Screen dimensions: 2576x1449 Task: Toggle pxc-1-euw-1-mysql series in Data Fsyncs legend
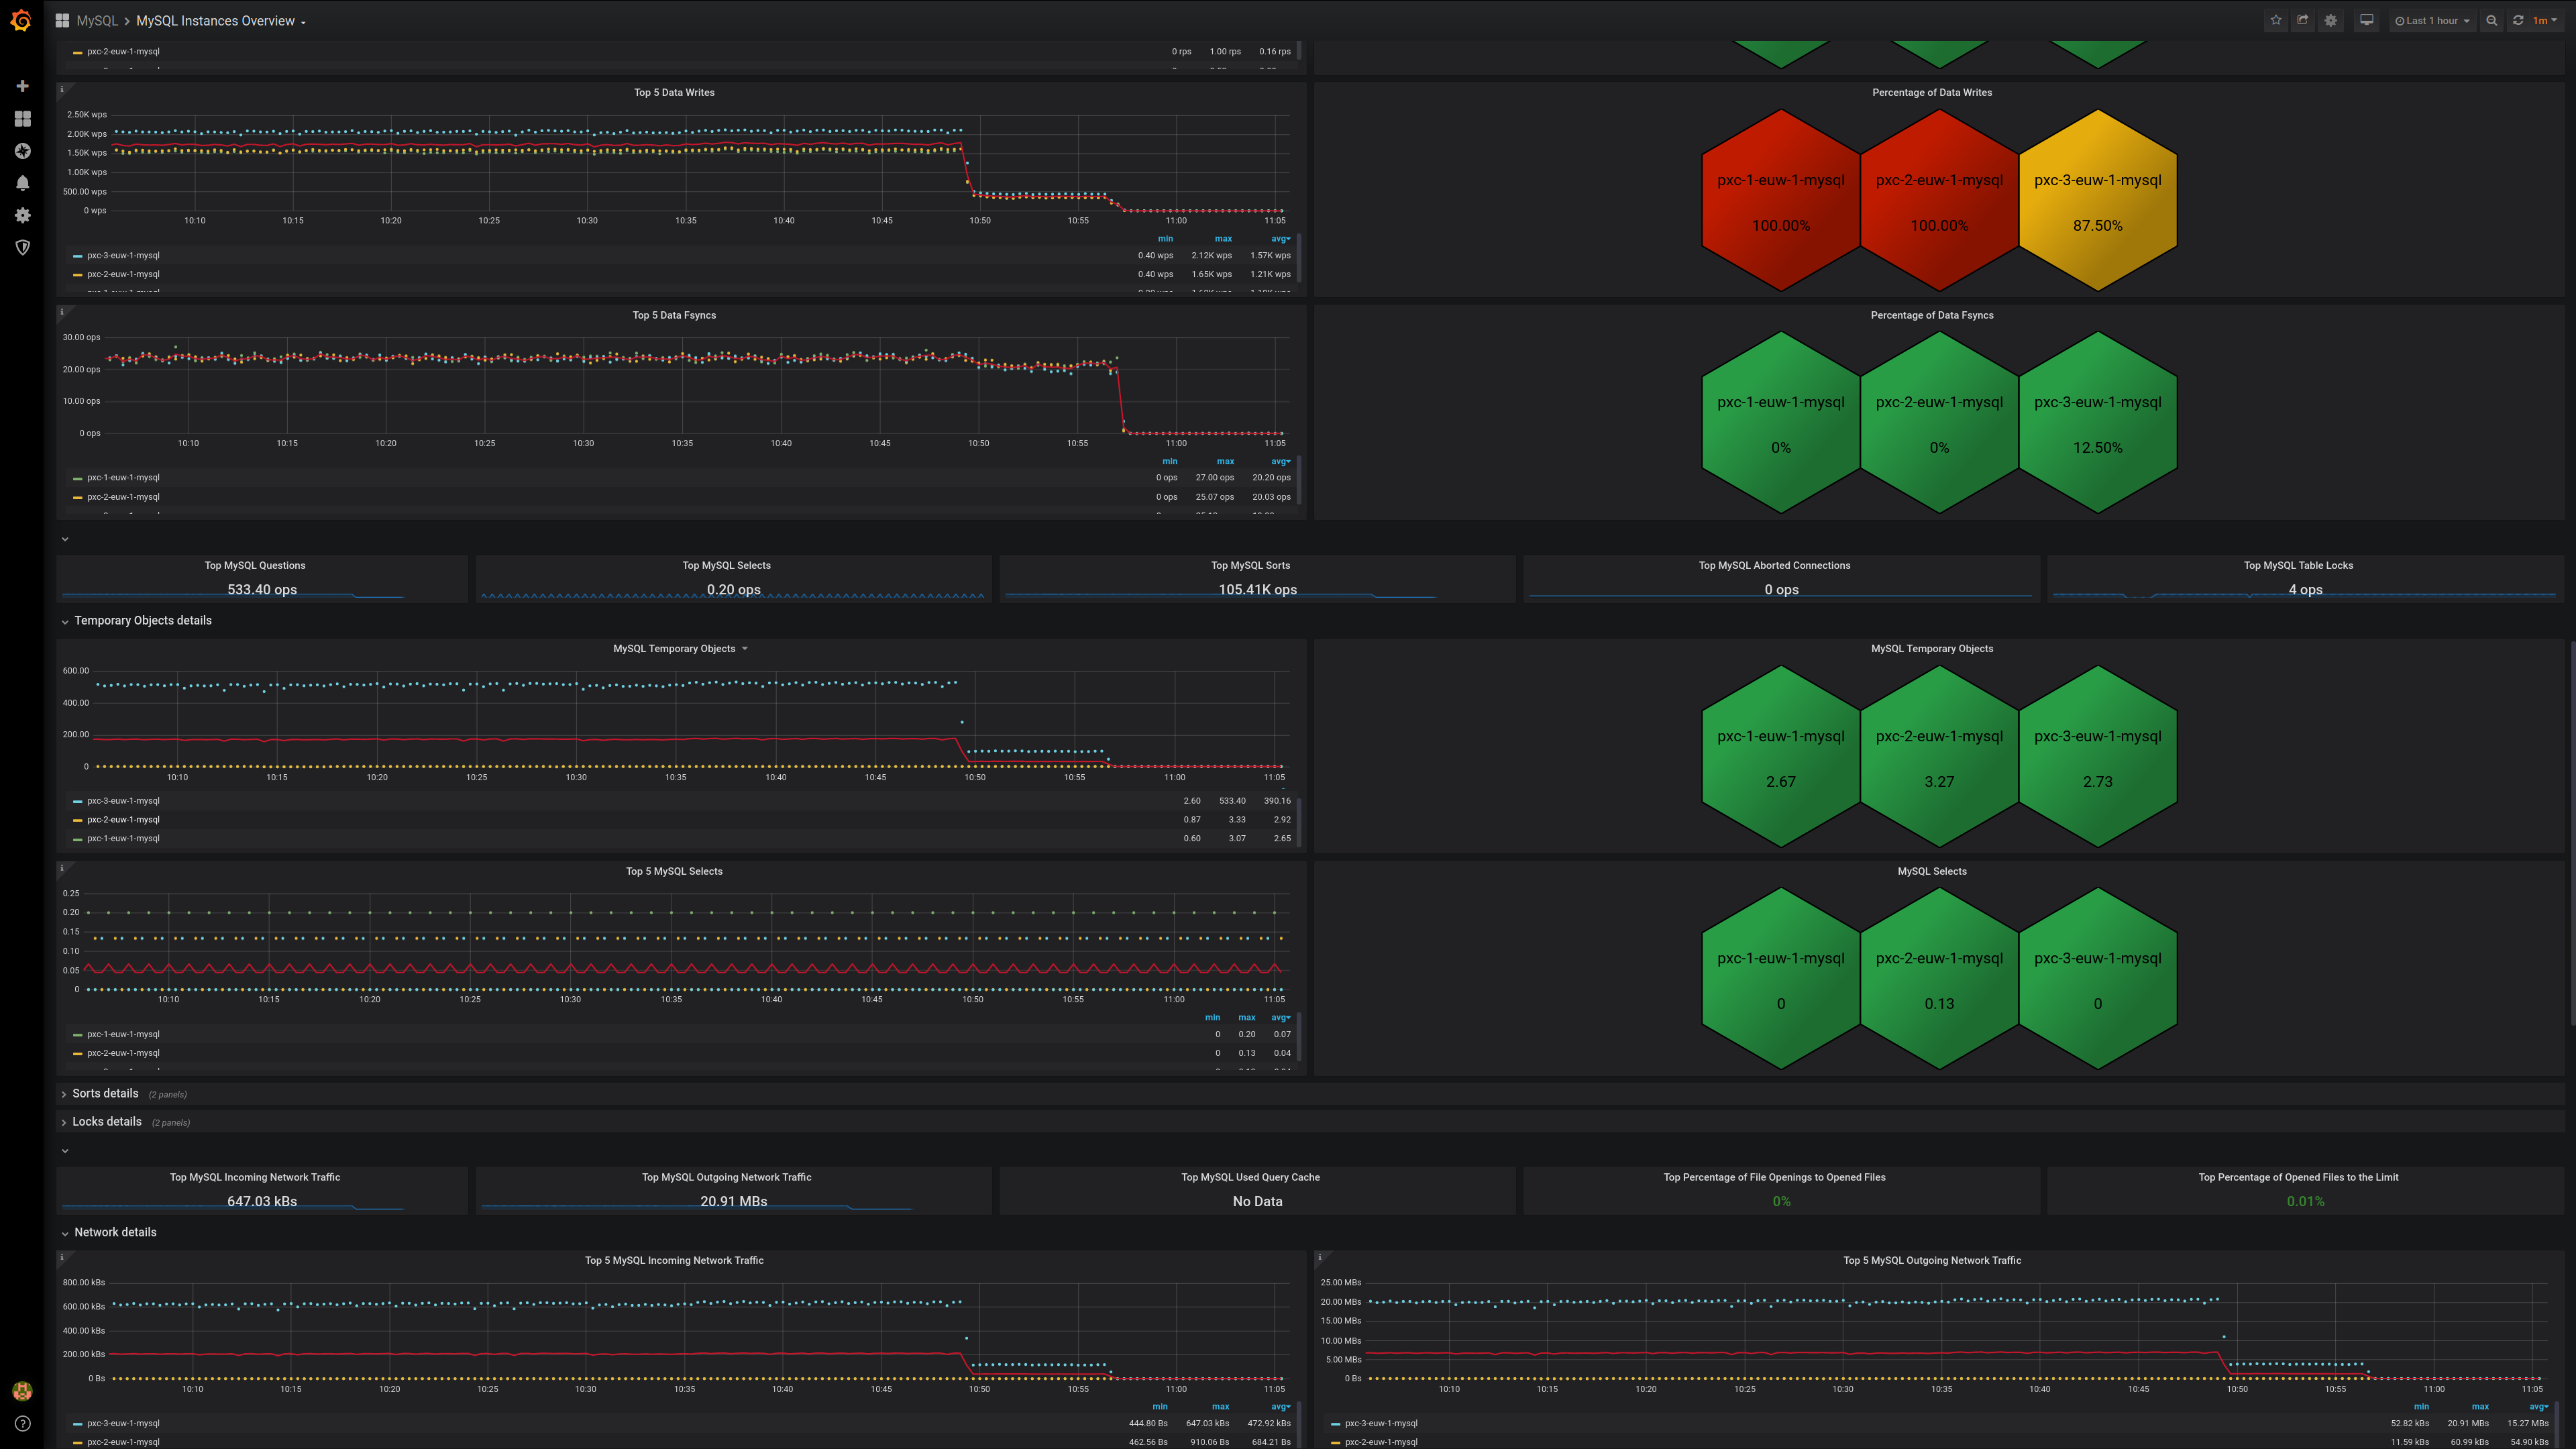[x=123, y=477]
